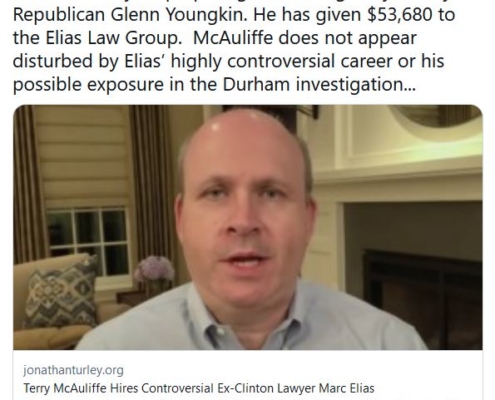
Task: Click the $53,680 amount in tweet
Action: 399,15
